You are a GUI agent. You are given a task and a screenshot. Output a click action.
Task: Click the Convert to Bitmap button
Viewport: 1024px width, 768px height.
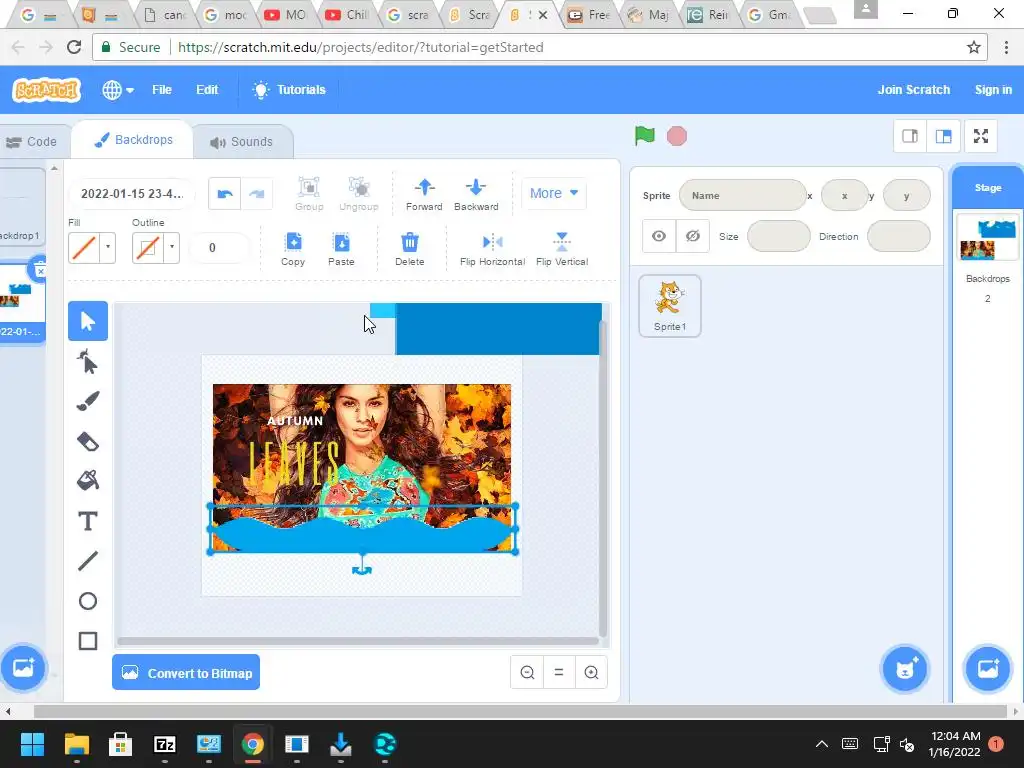[x=186, y=673]
